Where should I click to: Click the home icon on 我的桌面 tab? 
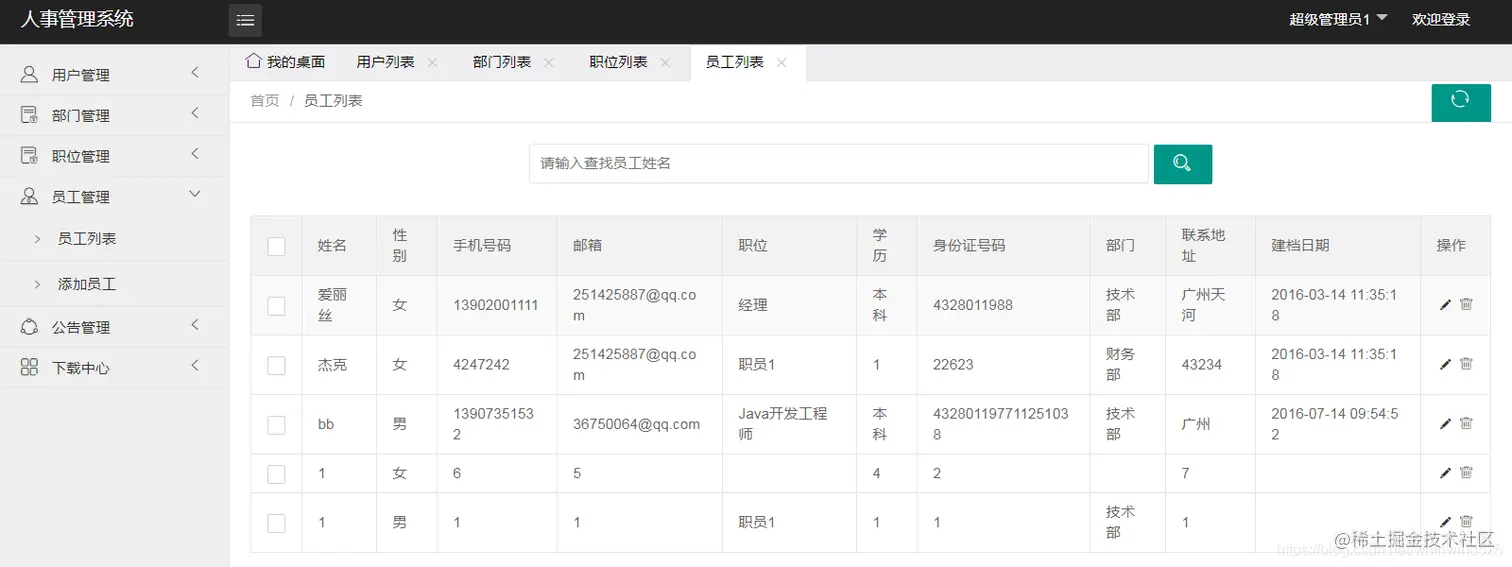(254, 61)
